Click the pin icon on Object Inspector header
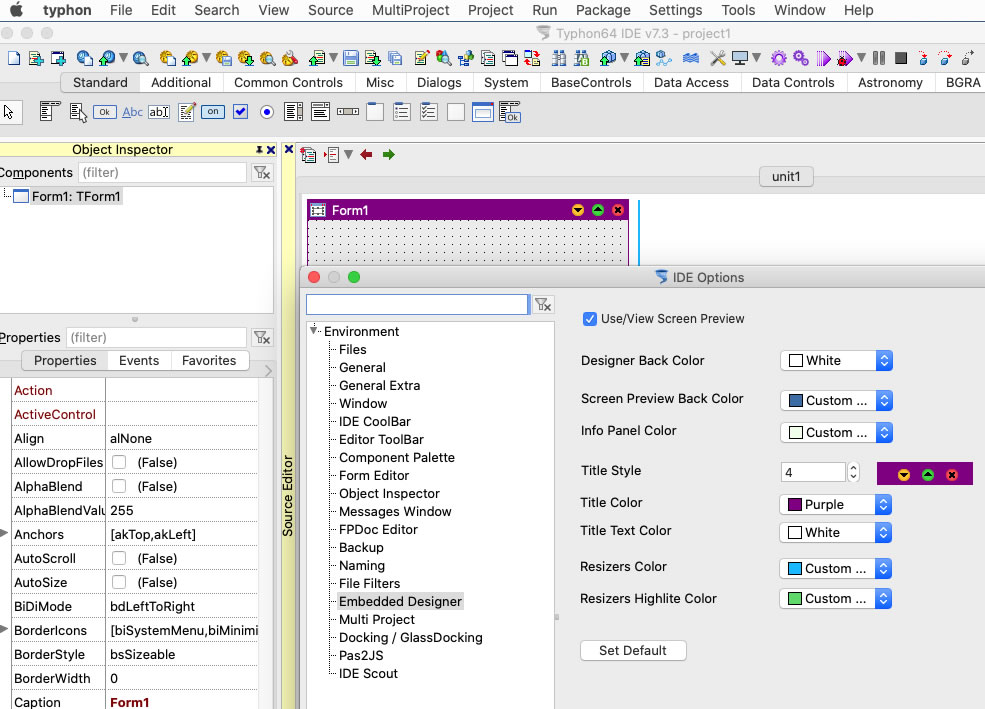Image resolution: width=985 pixels, height=709 pixels. point(259,150)
